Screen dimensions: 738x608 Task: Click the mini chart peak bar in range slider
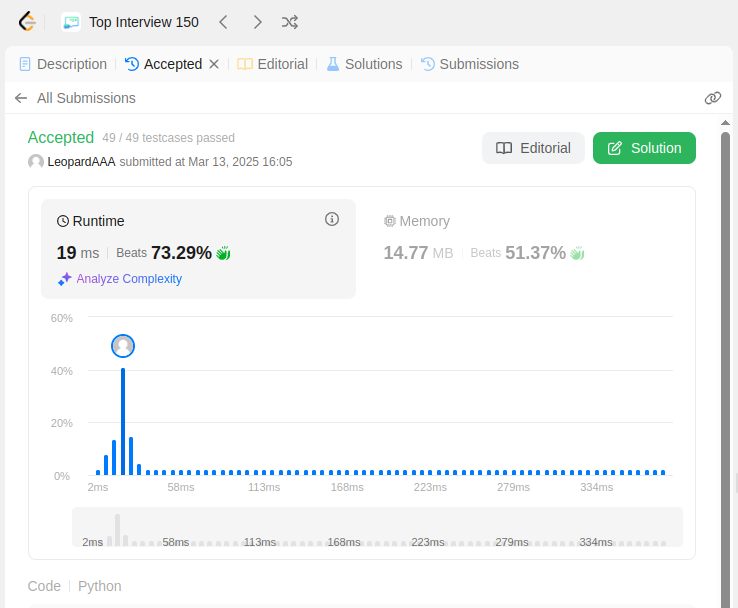[x=117, y=530]
